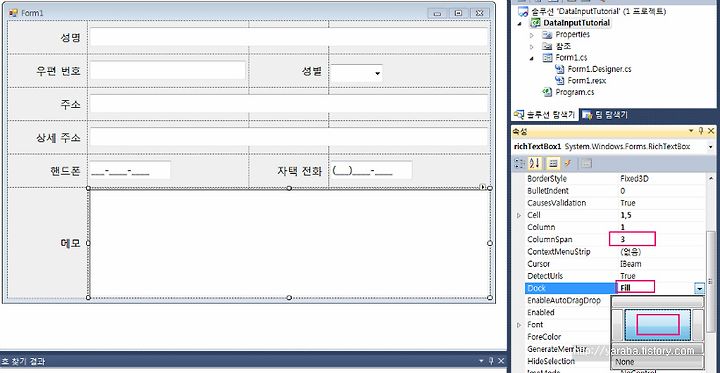Viewport: 720px width, 373px height.
Task: Switch to the 팀 탐색기 tab
Action: tap(605, 115)
